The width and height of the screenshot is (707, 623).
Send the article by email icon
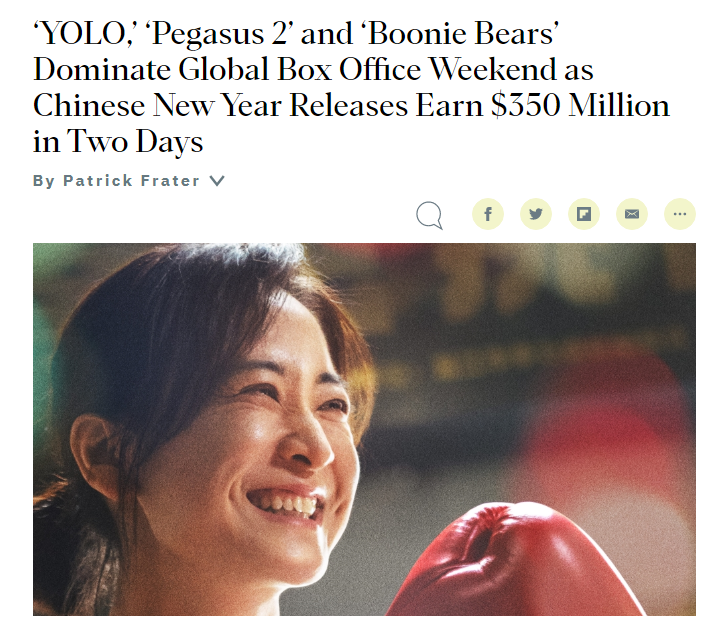pyautogui.click(x=632, y=214)
